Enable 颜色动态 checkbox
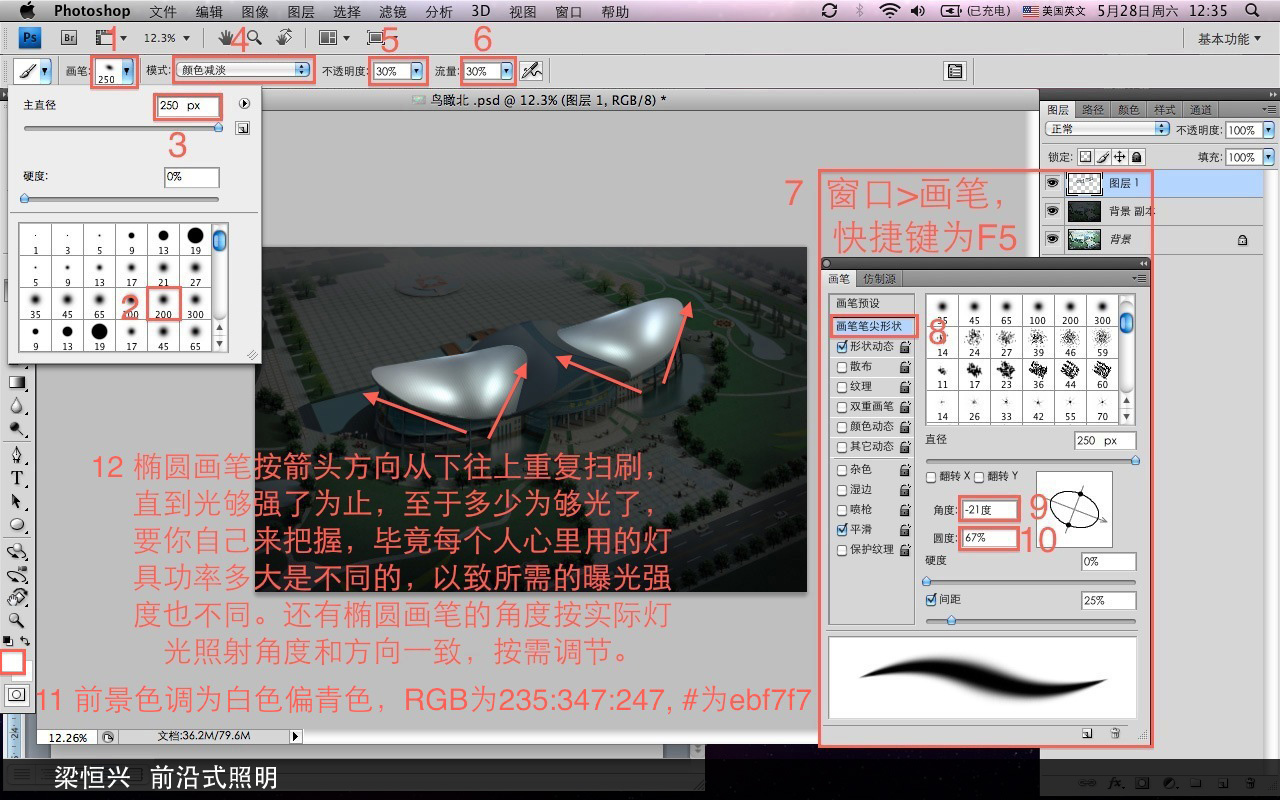The height and width of the screenshot is (800, 1280). click(x=842, y=427)
